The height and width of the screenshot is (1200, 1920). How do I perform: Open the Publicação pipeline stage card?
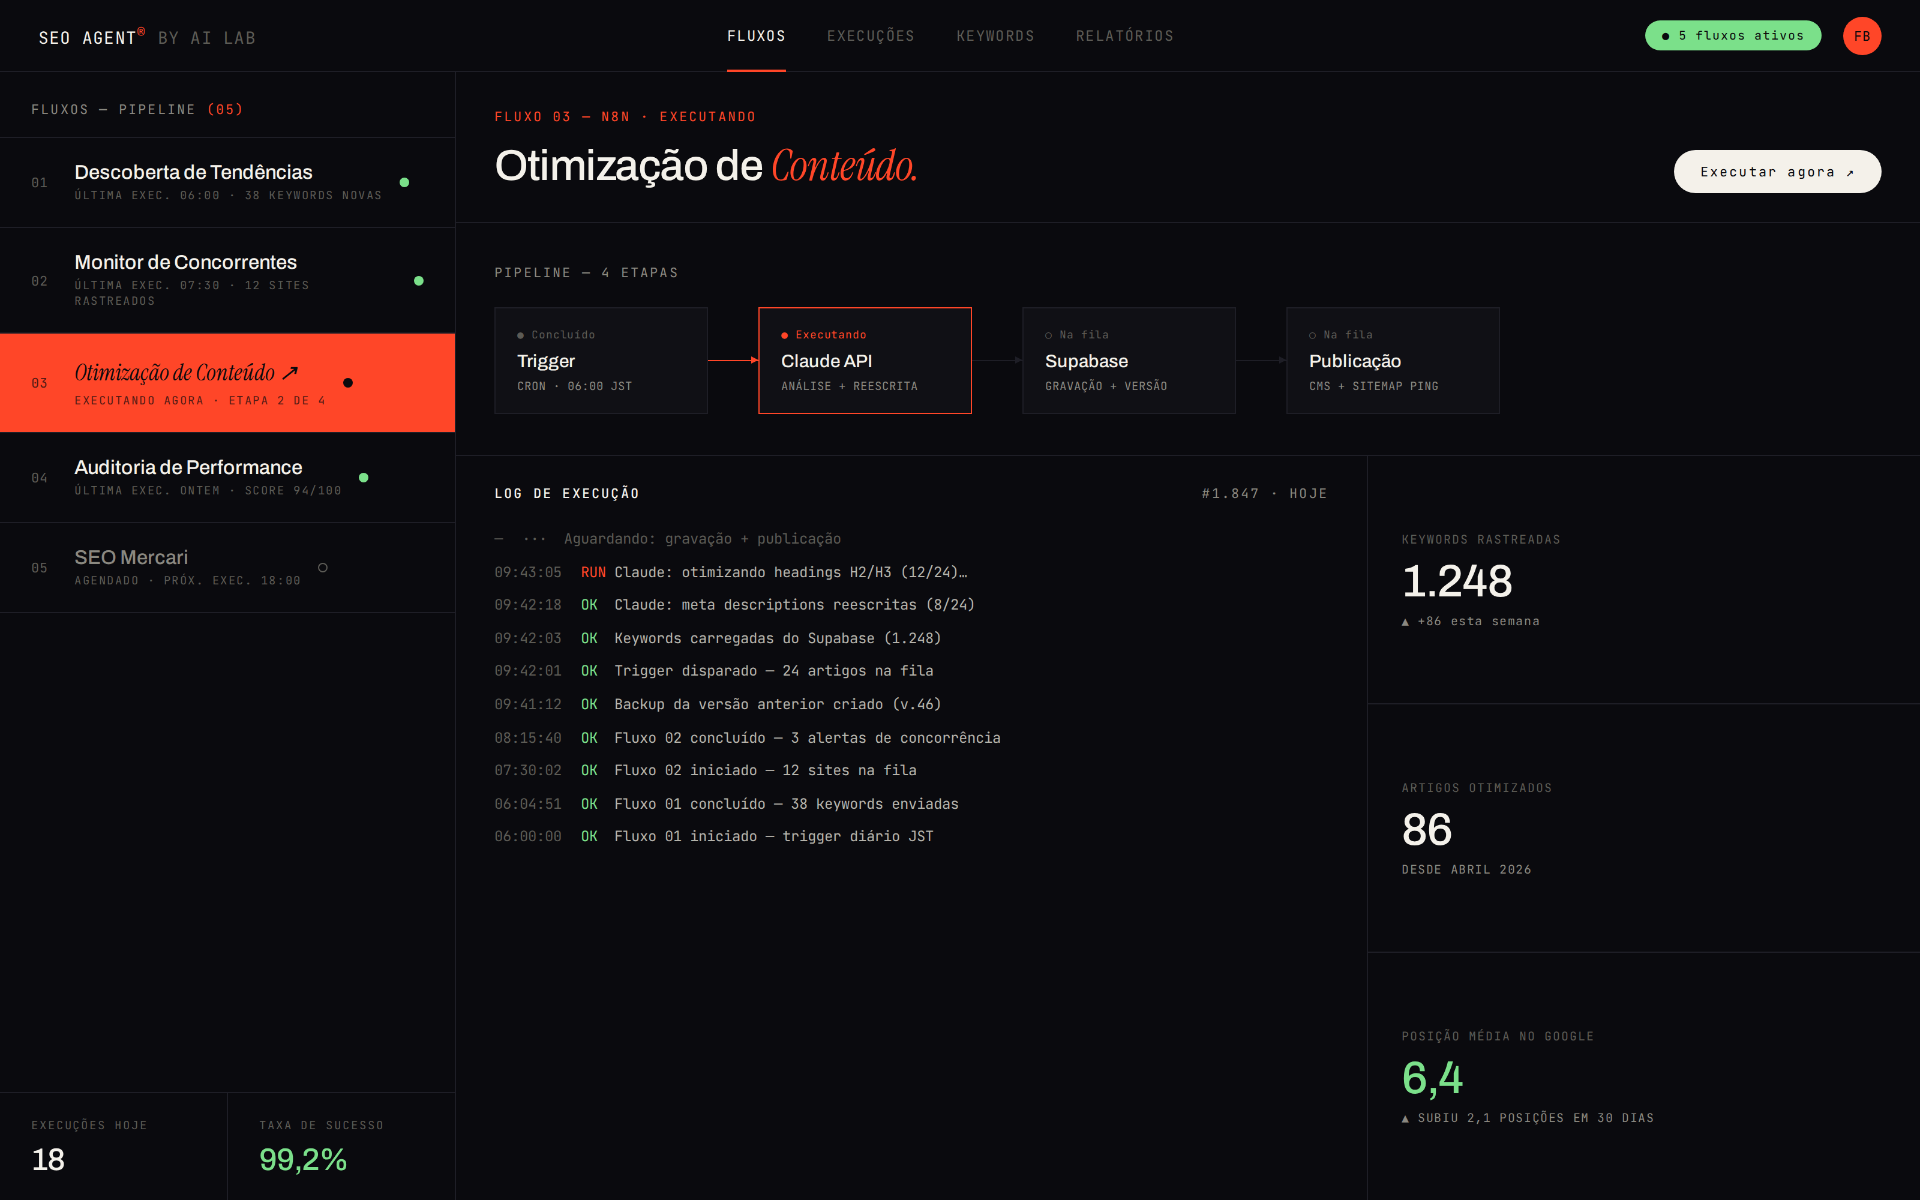coord(1393,360)
